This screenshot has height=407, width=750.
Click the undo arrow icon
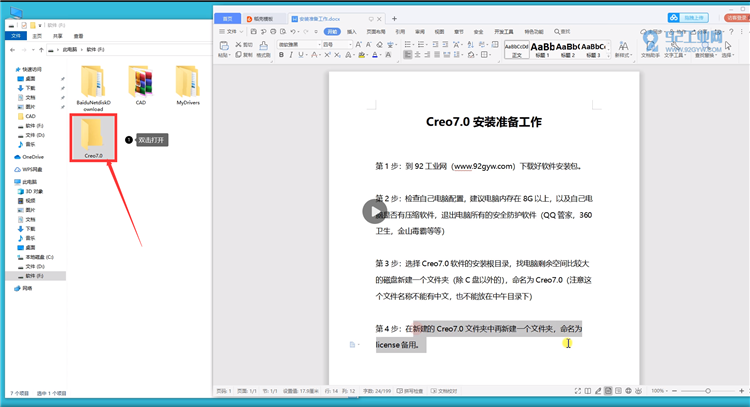point(293,32)
